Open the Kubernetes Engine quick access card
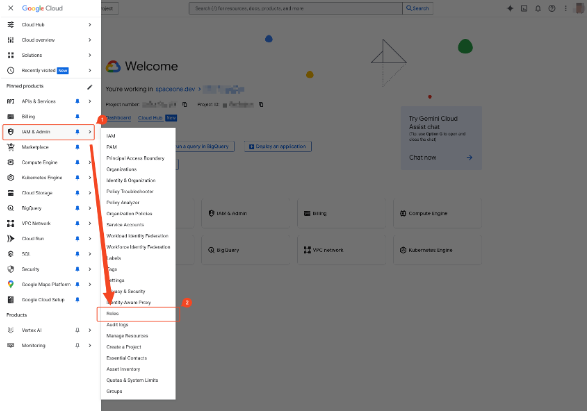Viewport: 588px width, 412px height. 437,250
